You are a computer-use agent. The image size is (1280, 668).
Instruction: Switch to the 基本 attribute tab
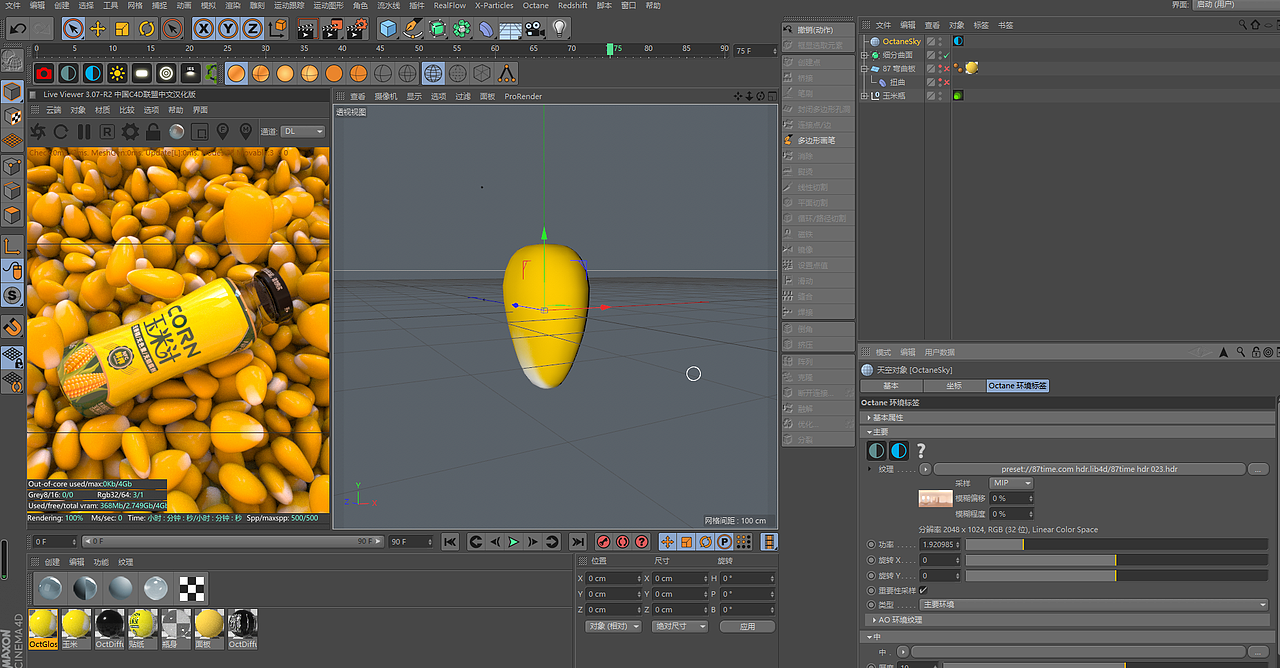point(890,386)
